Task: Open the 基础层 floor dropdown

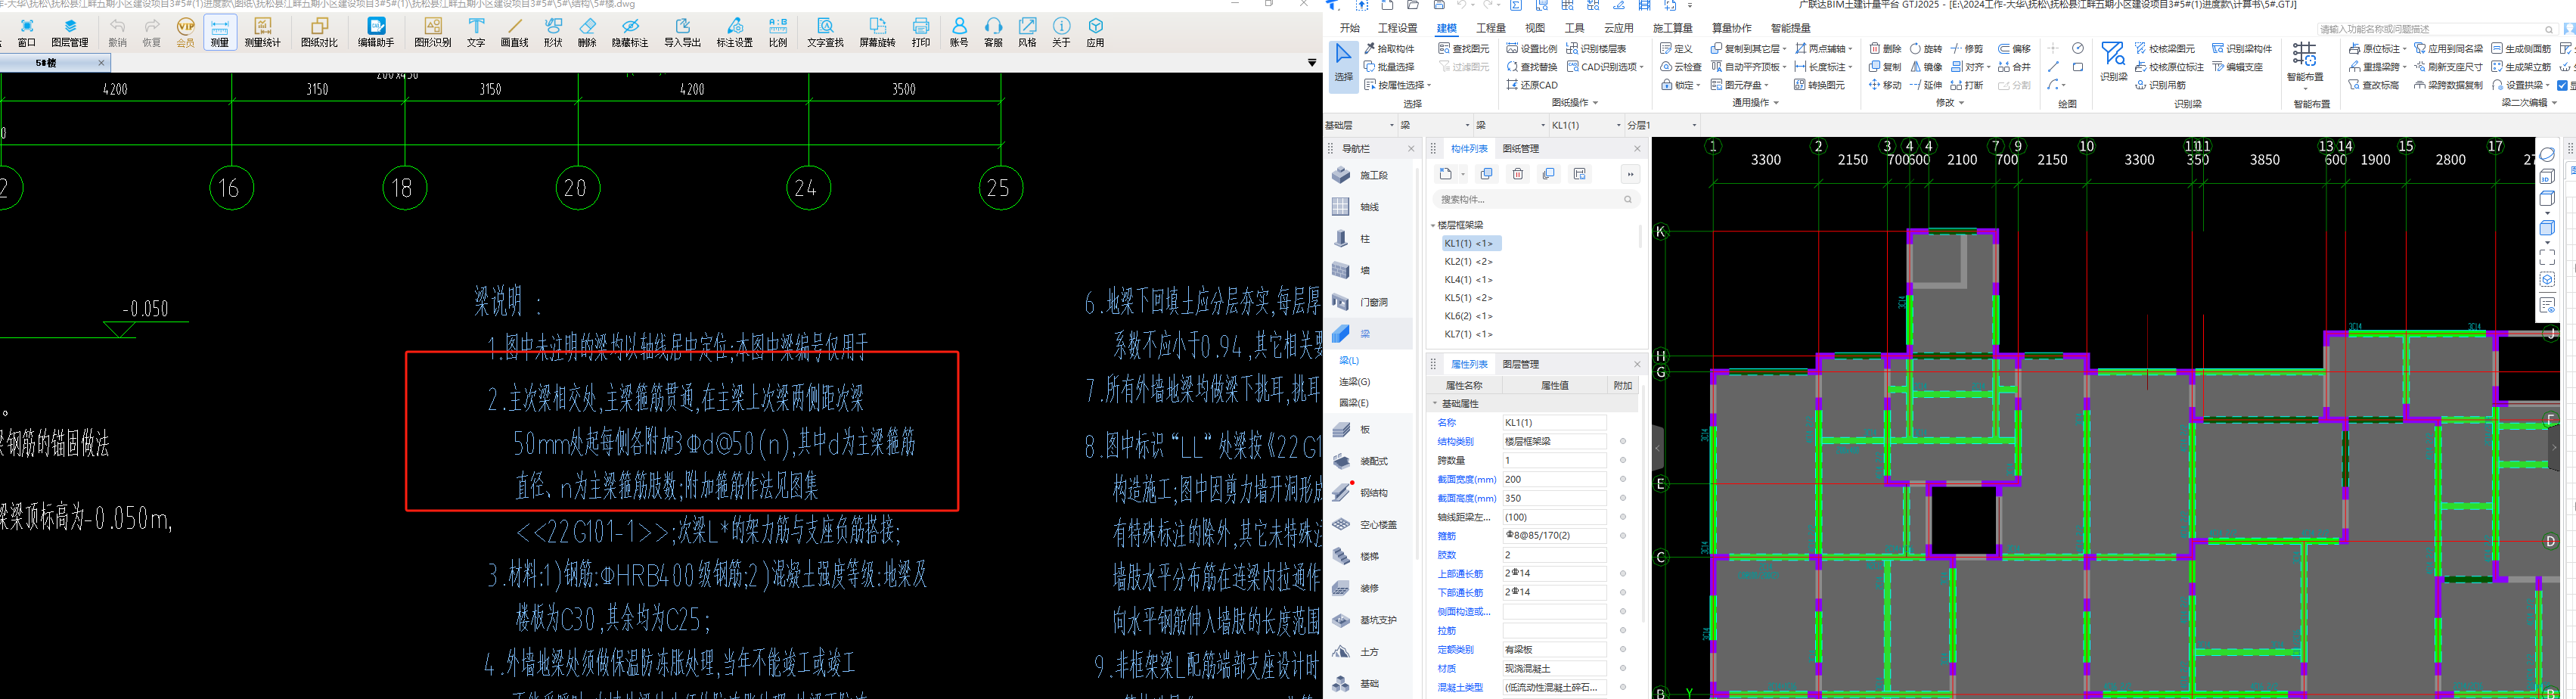Action: click(1360, 125)
